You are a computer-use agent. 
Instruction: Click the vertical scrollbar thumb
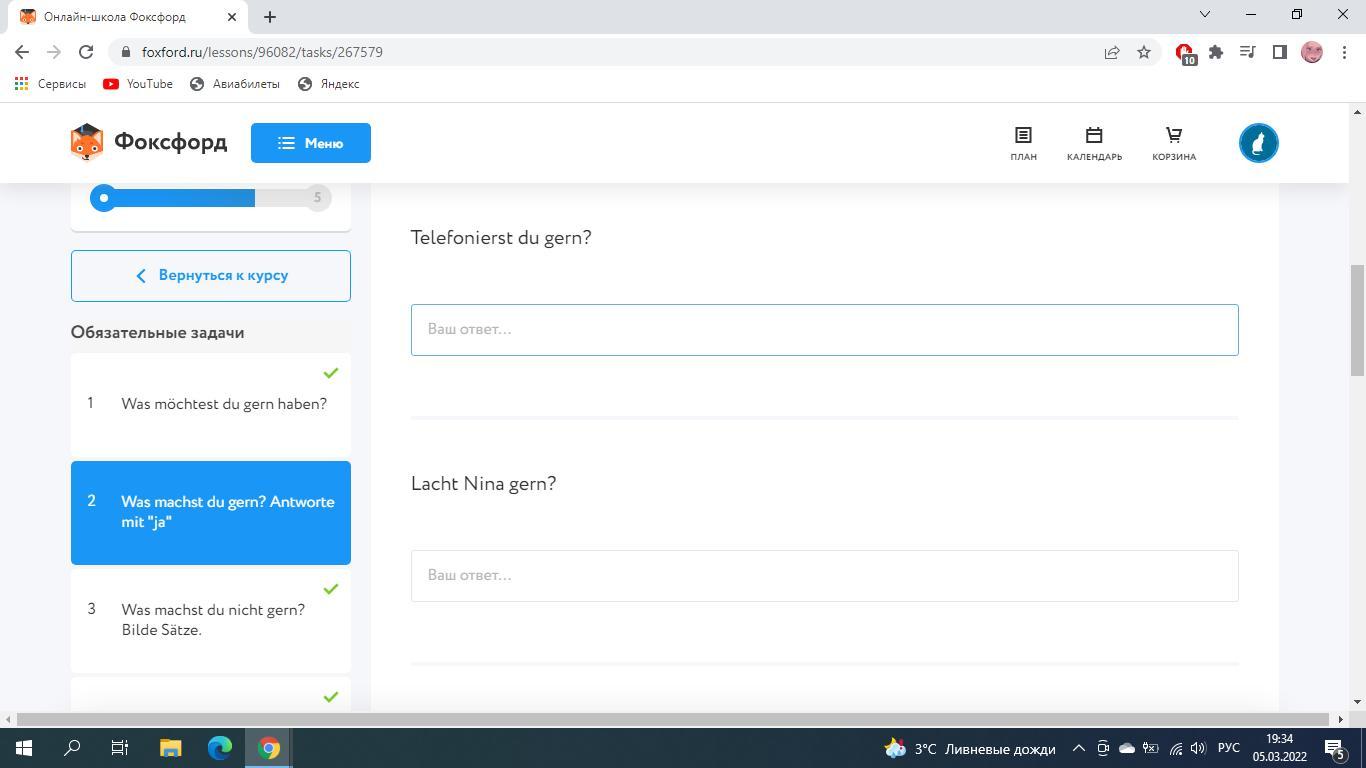click(x=1357, y=320)
